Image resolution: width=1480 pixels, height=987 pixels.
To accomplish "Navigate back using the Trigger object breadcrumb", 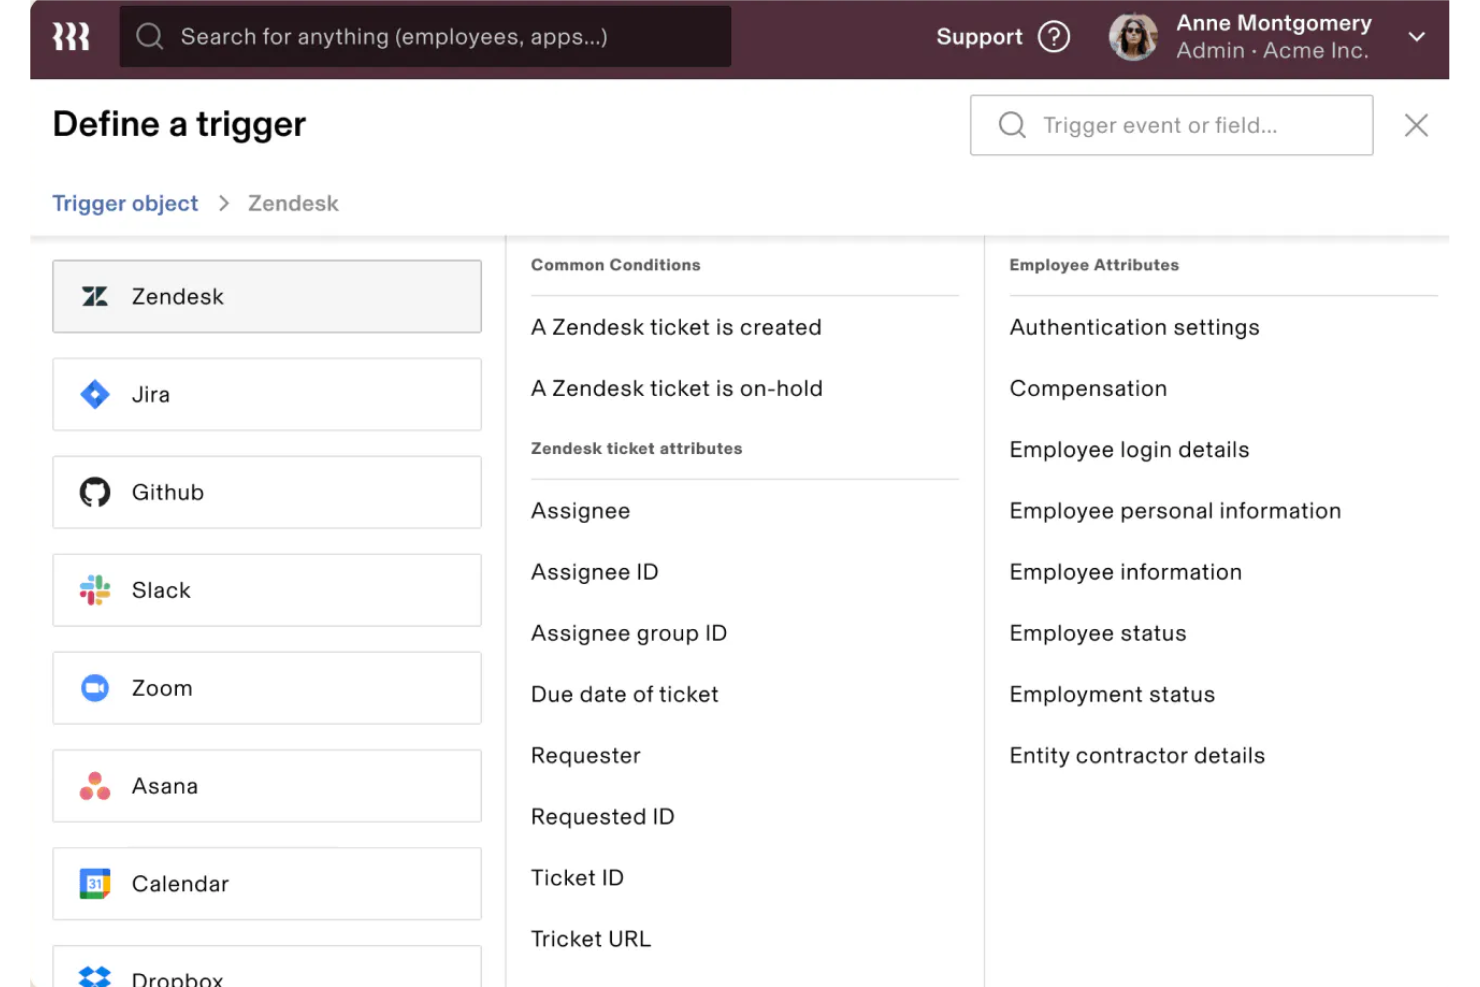I will pos(125,203).
